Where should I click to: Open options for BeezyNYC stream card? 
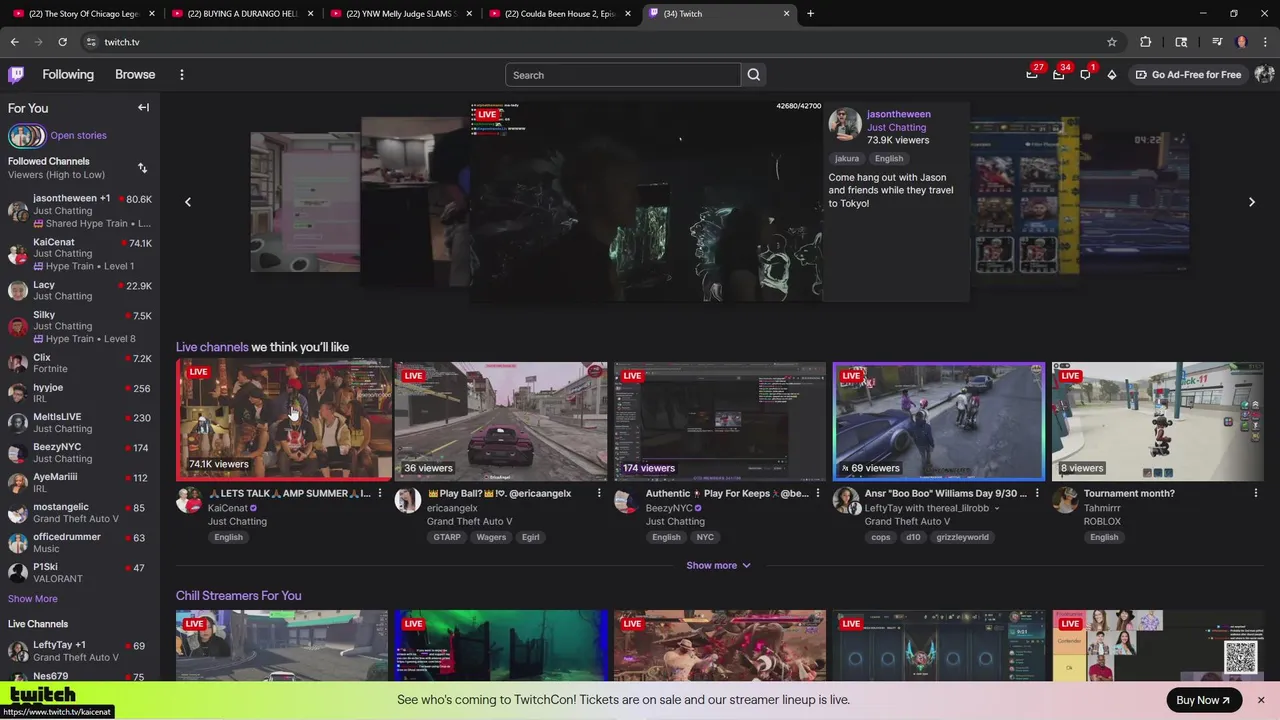818,493
